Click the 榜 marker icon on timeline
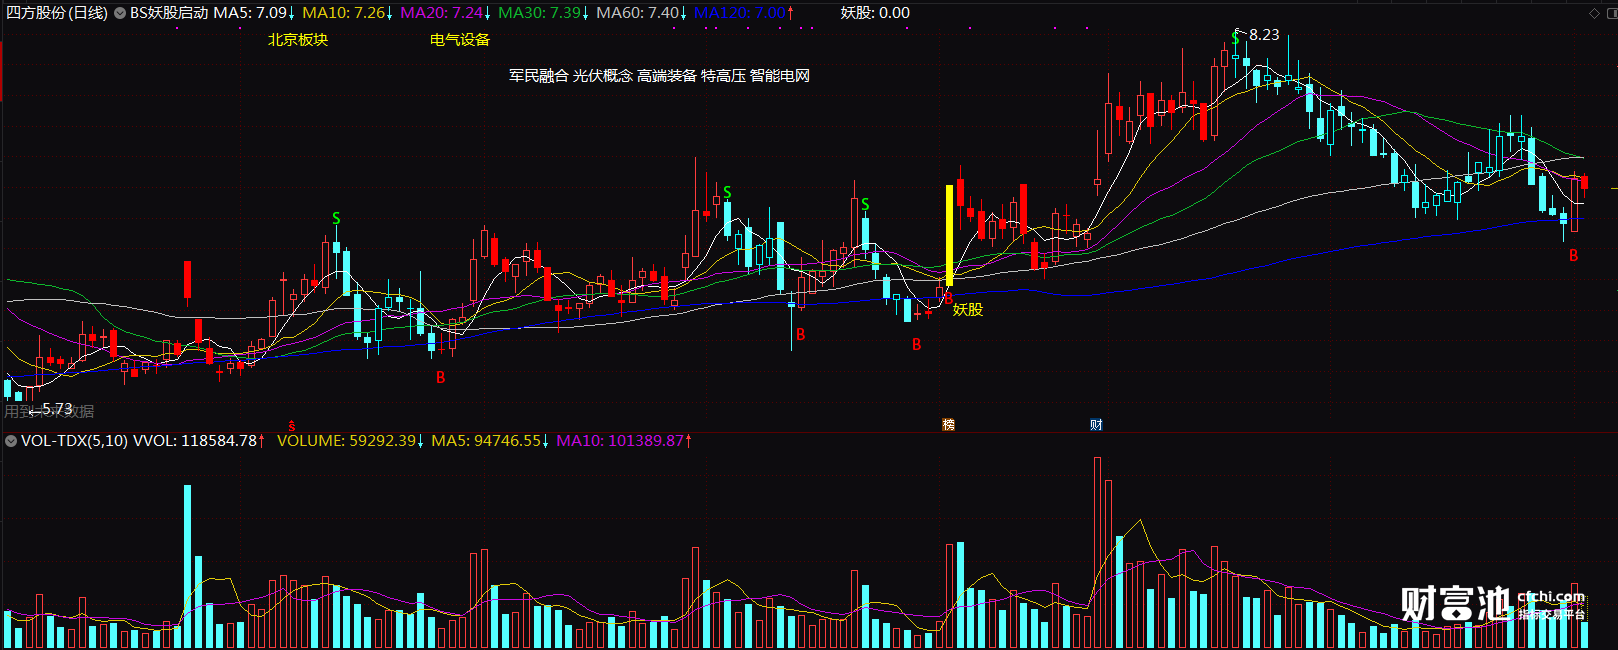1618x650 pixels. [x=948, y=425]
